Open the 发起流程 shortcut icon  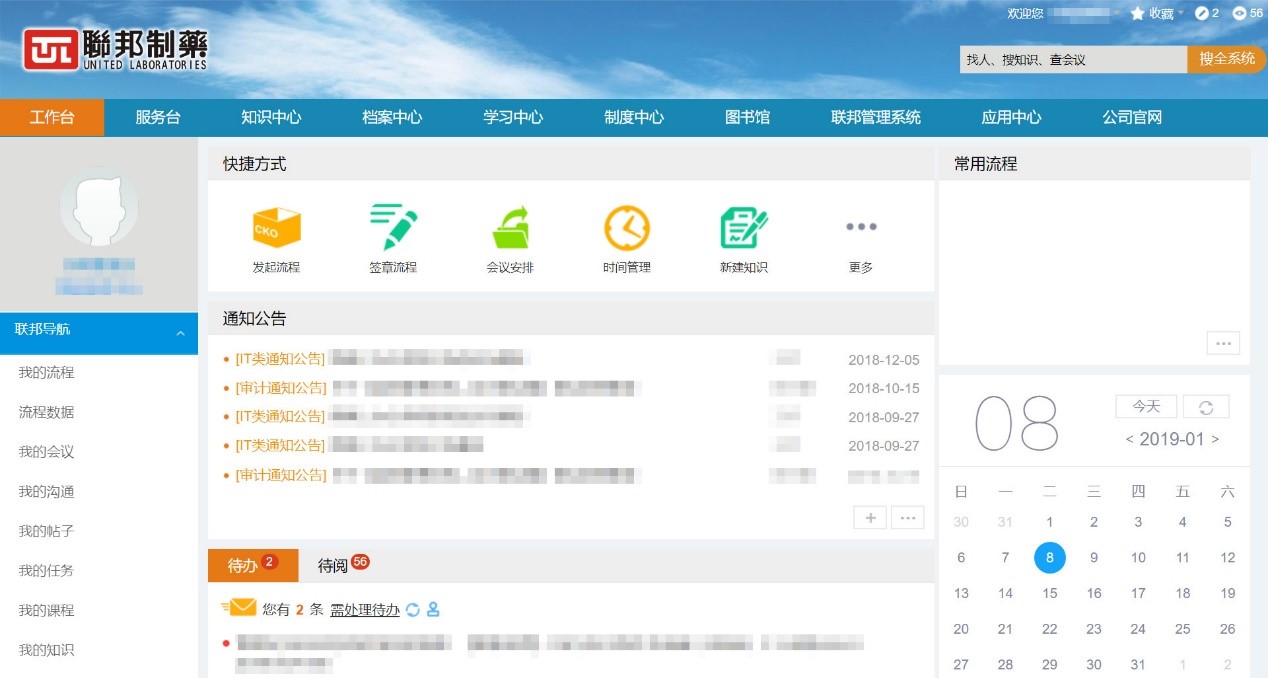point(276,228)
